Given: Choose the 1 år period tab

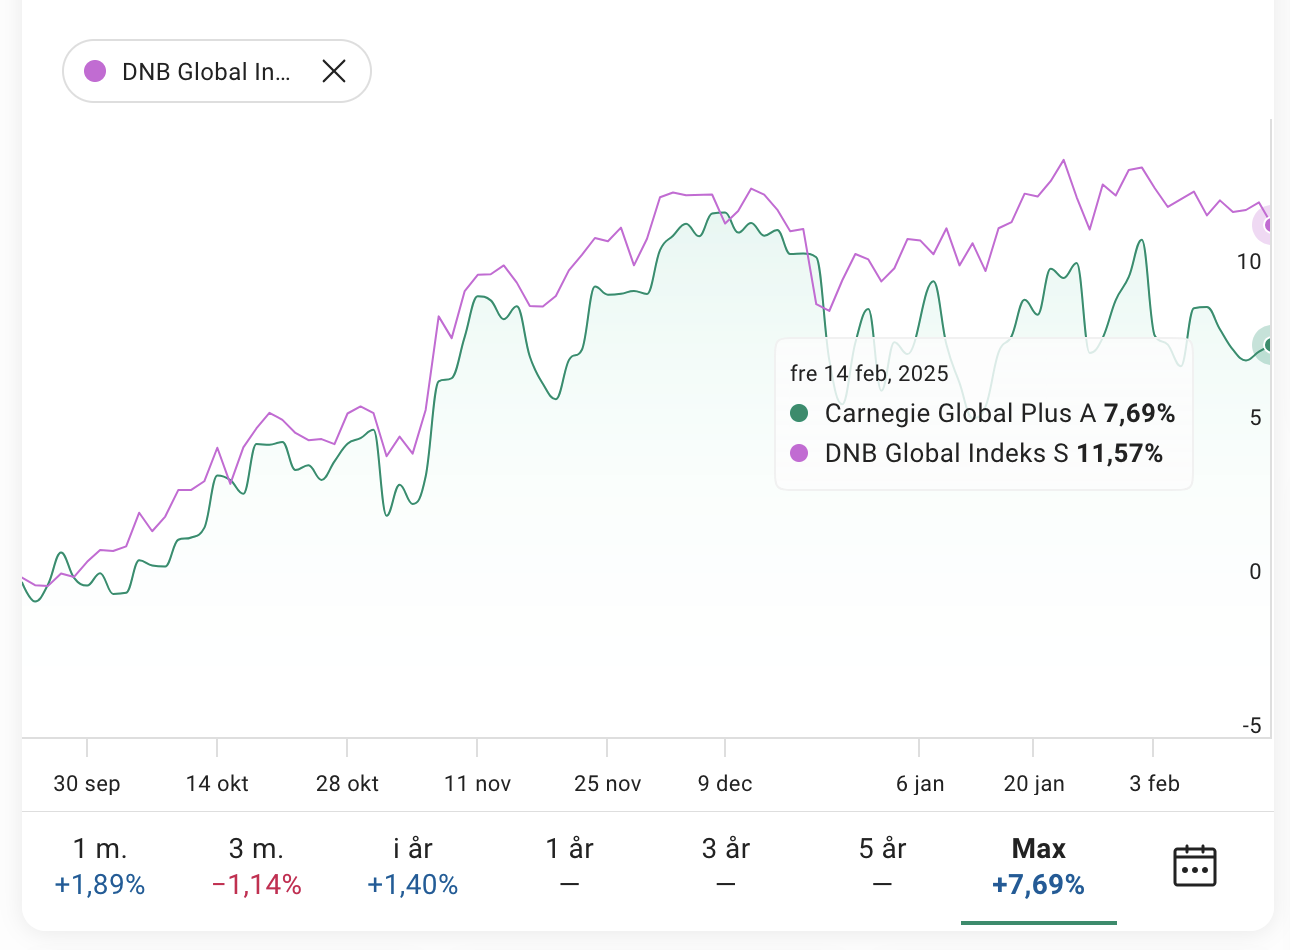Looking at the screenshot, I should pos(569,866).
